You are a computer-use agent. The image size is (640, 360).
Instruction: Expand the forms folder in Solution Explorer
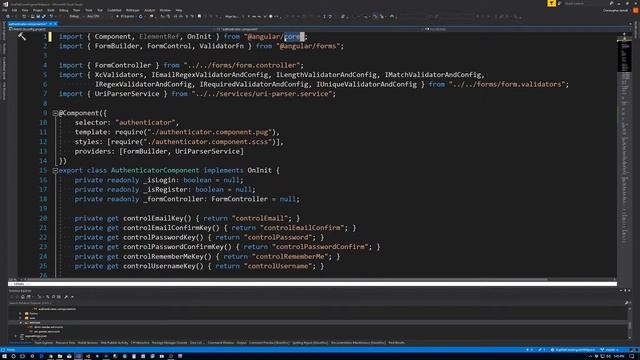[20, 313]
